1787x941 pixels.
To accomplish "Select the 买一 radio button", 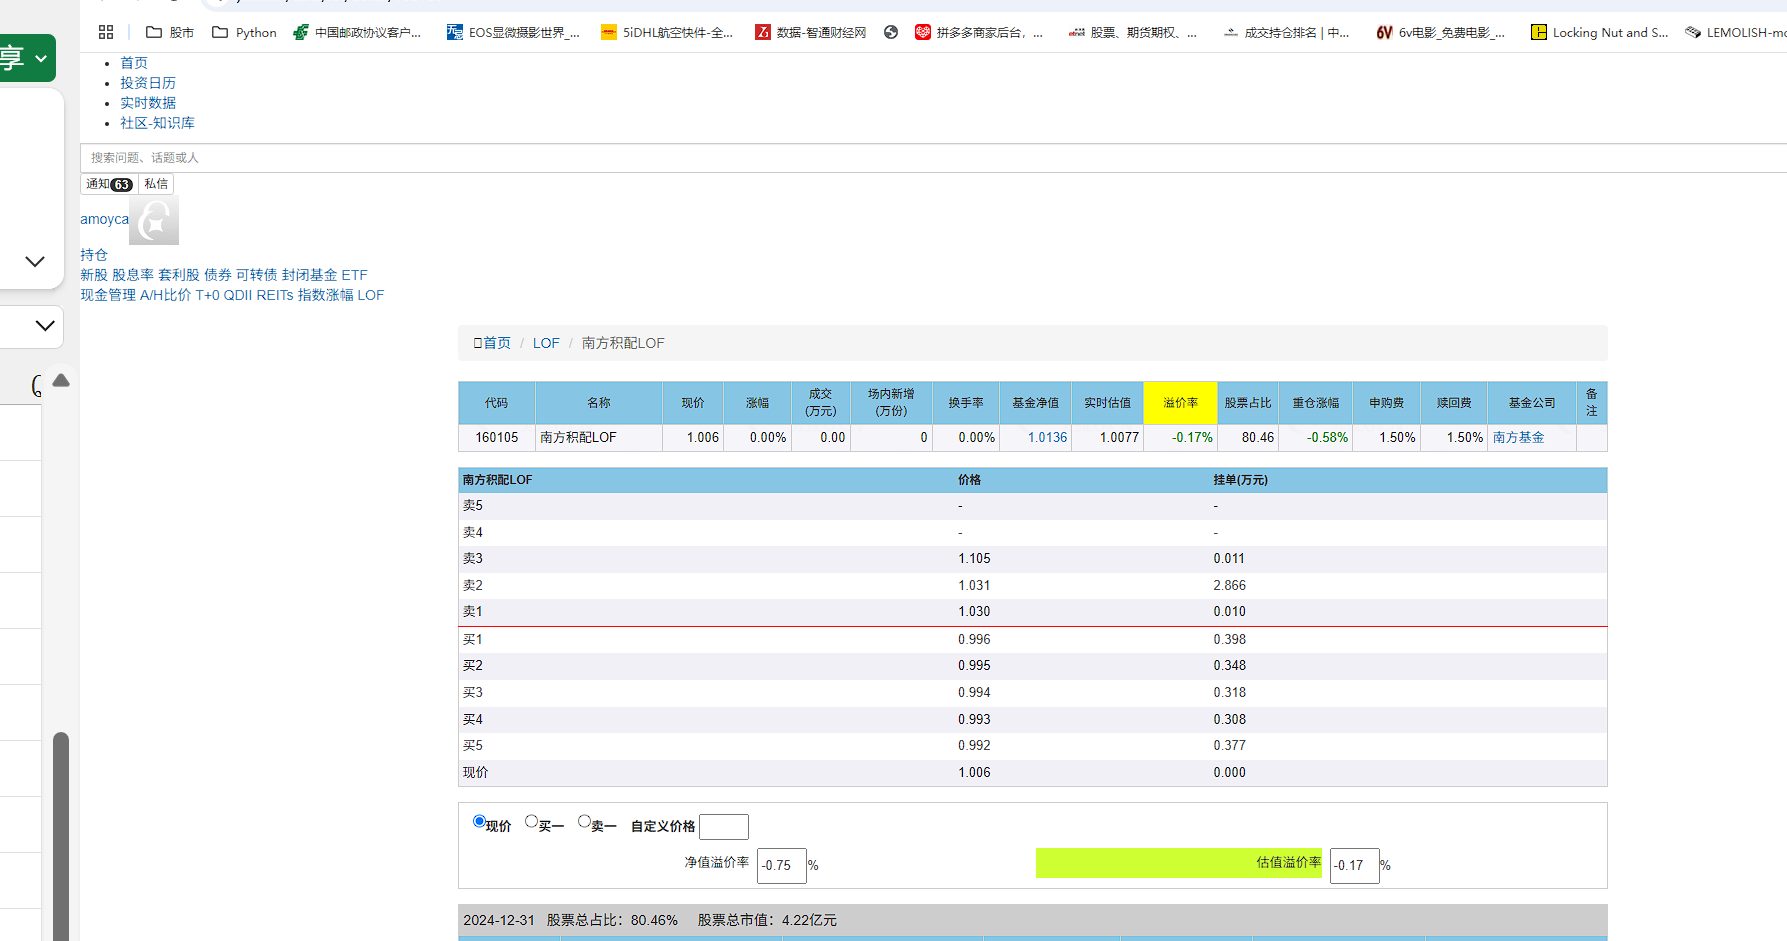I will point(532,822).
